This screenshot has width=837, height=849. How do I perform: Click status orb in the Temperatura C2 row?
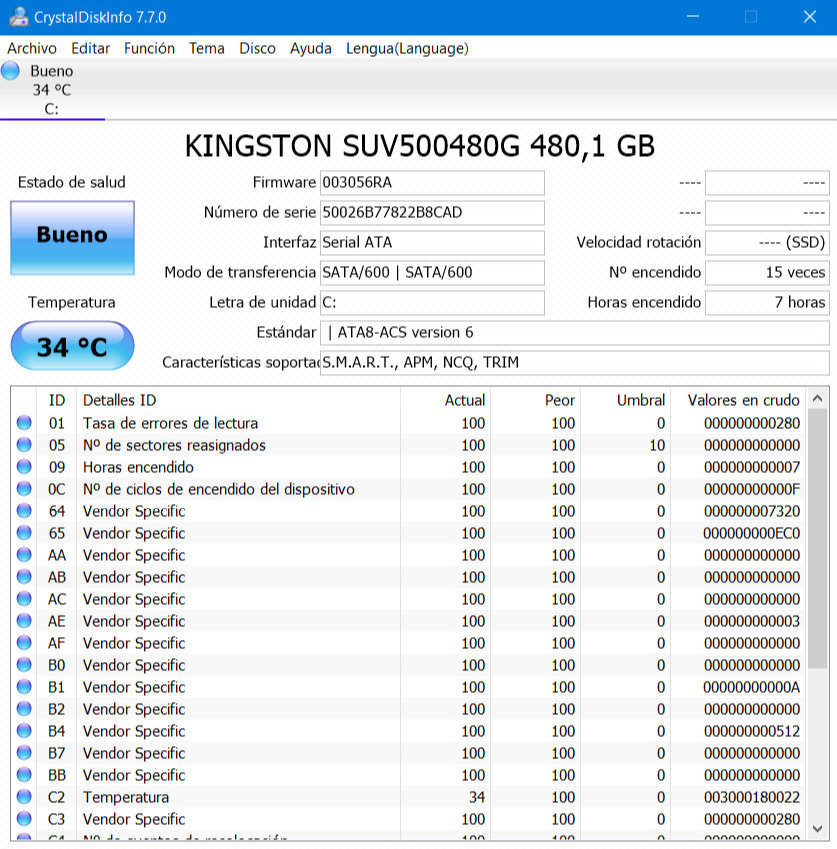[x=24, y=797]
